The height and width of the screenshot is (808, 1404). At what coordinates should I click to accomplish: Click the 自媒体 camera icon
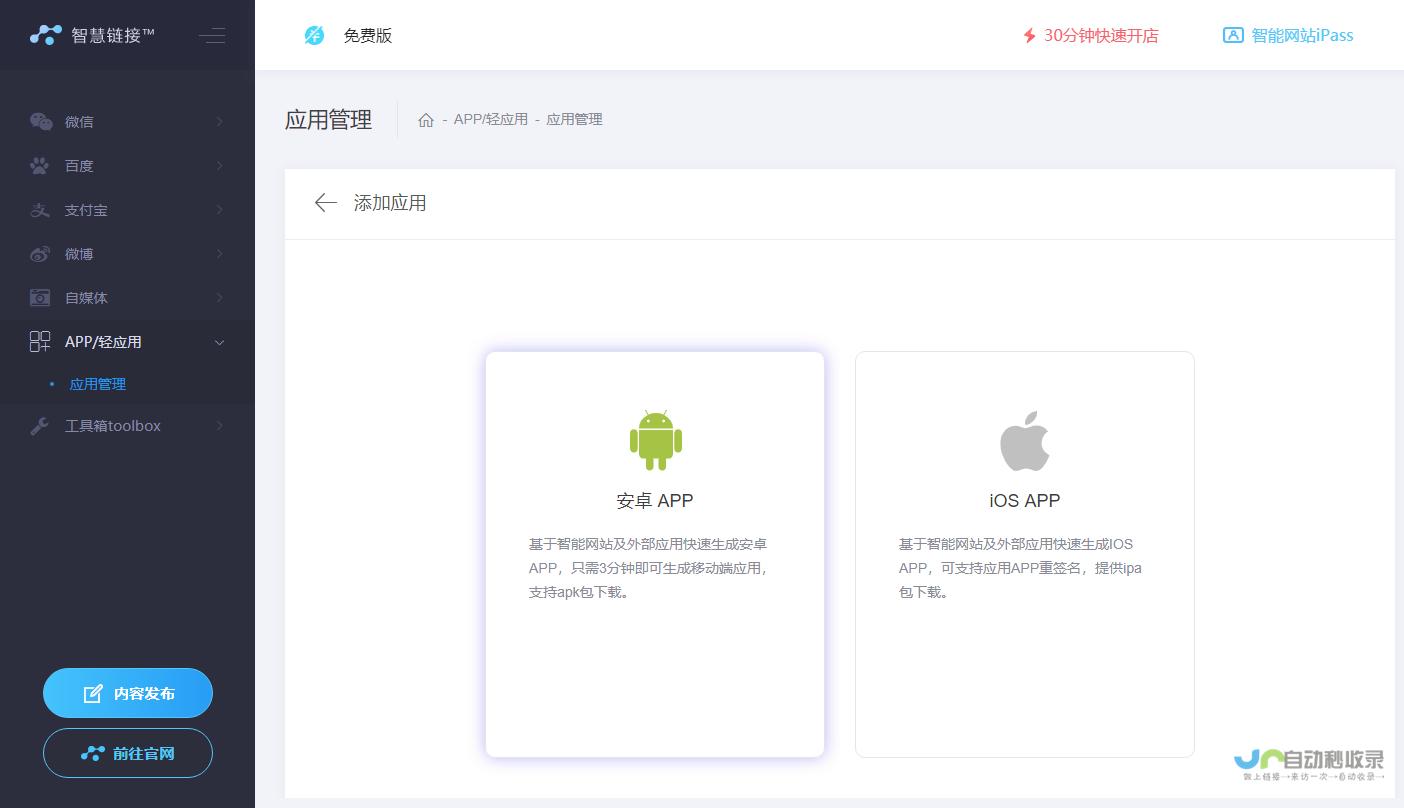pos(40,298)
